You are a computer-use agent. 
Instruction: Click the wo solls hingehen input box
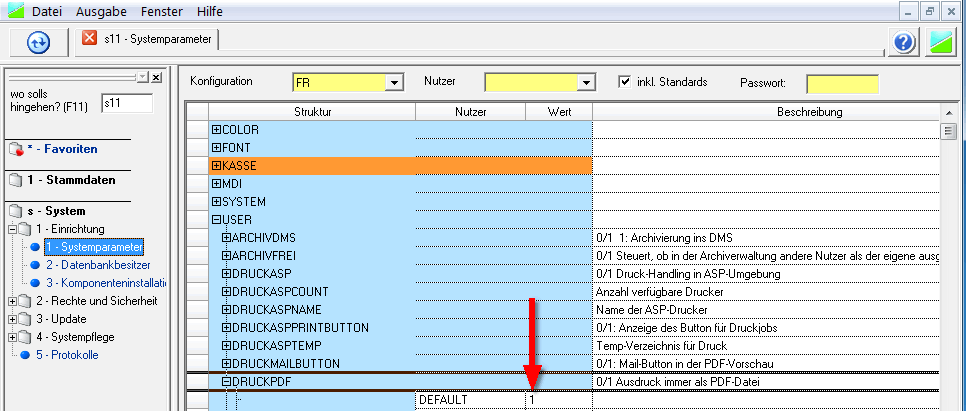click(x=126, y=102)
